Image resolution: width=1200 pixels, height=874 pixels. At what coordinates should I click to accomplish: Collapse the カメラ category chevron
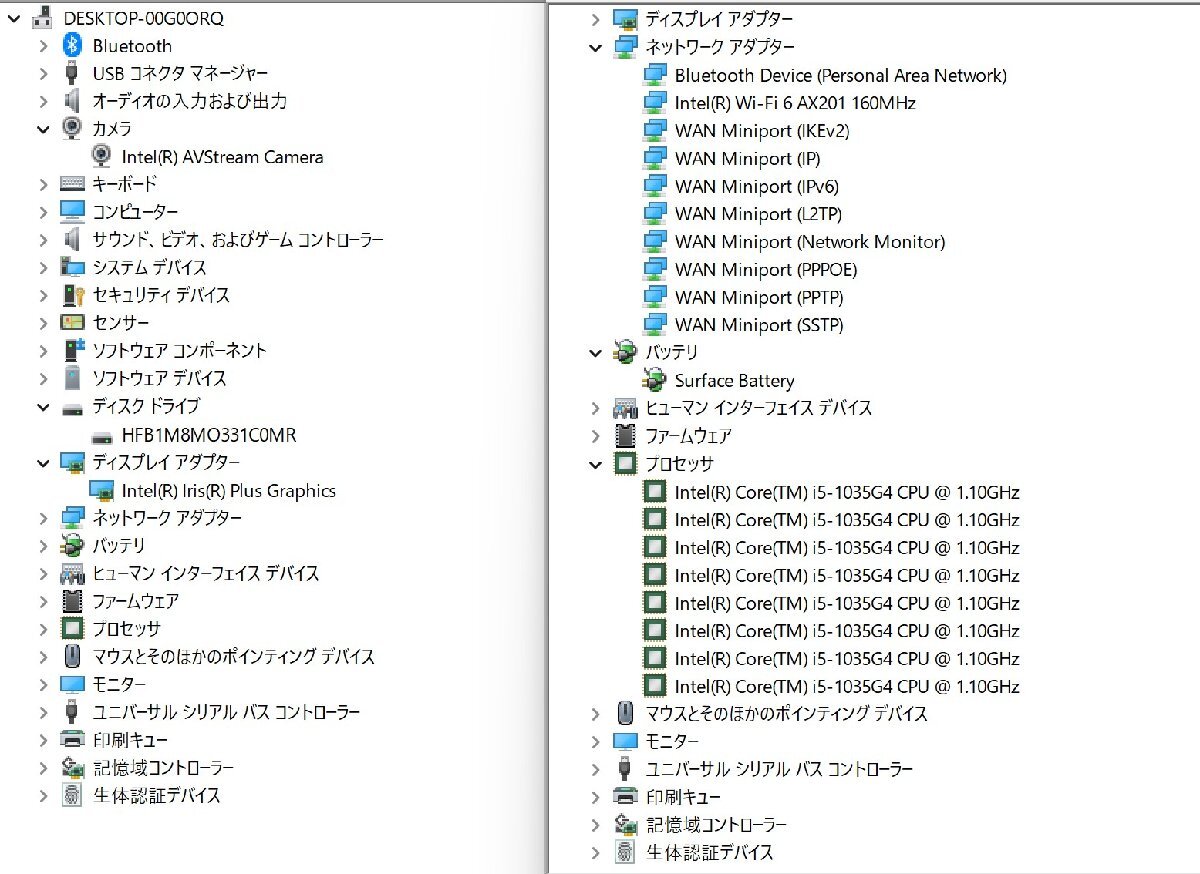tap(43, 129)
